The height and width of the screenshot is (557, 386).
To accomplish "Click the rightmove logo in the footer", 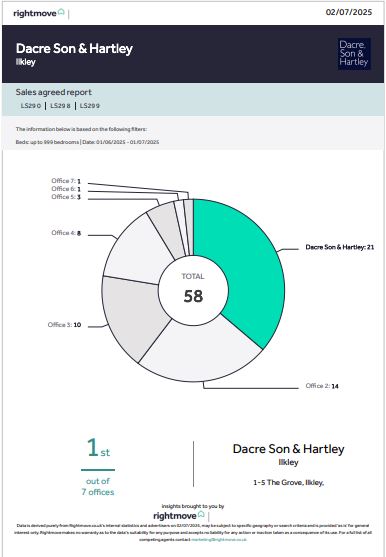I will pos(179,515).
